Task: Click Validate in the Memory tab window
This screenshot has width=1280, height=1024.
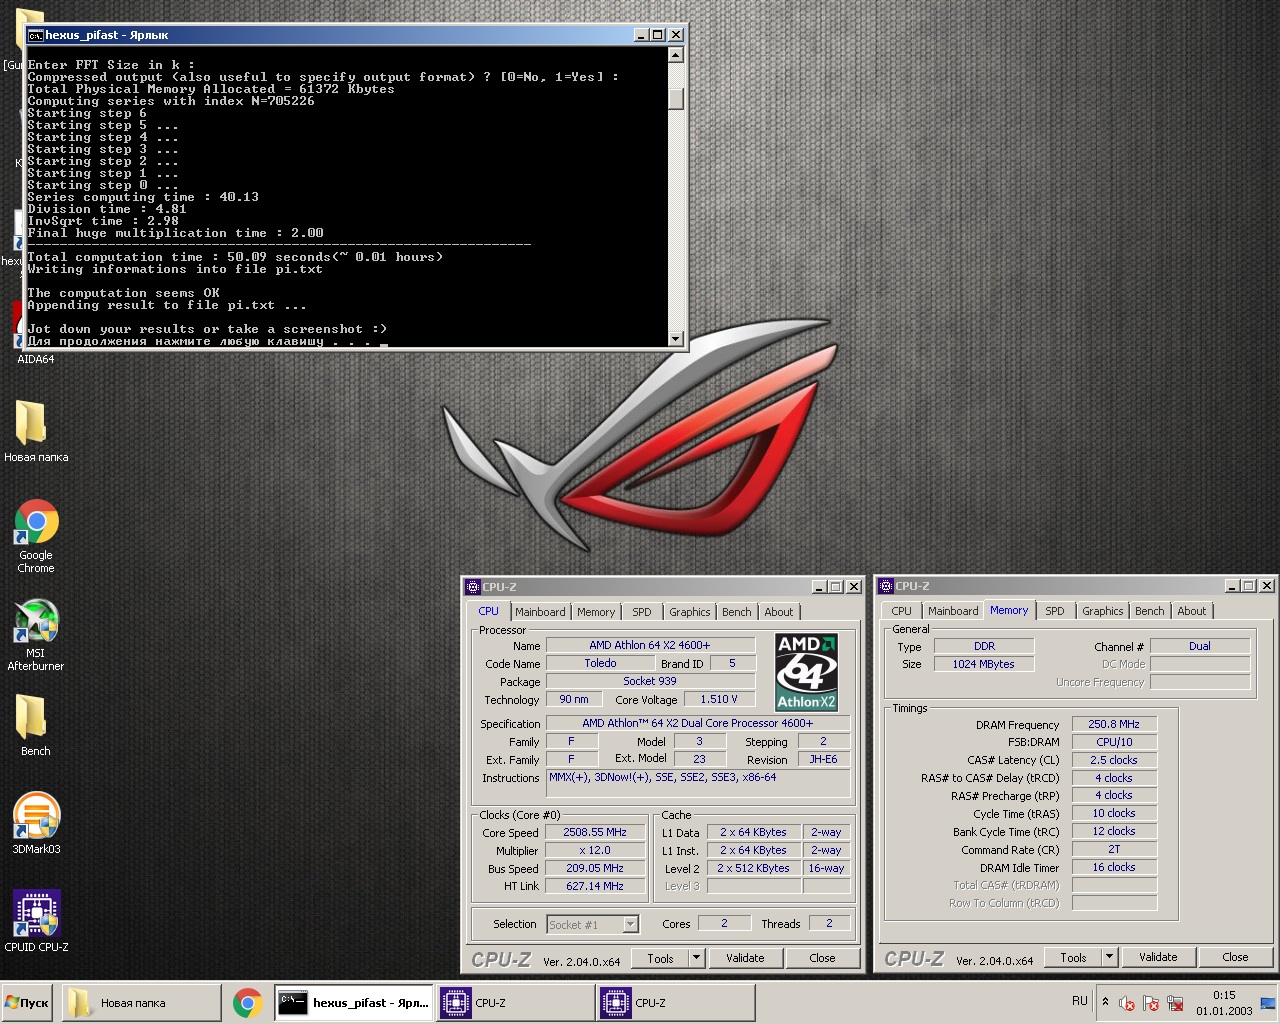Action: click(x=1158, y=957)
